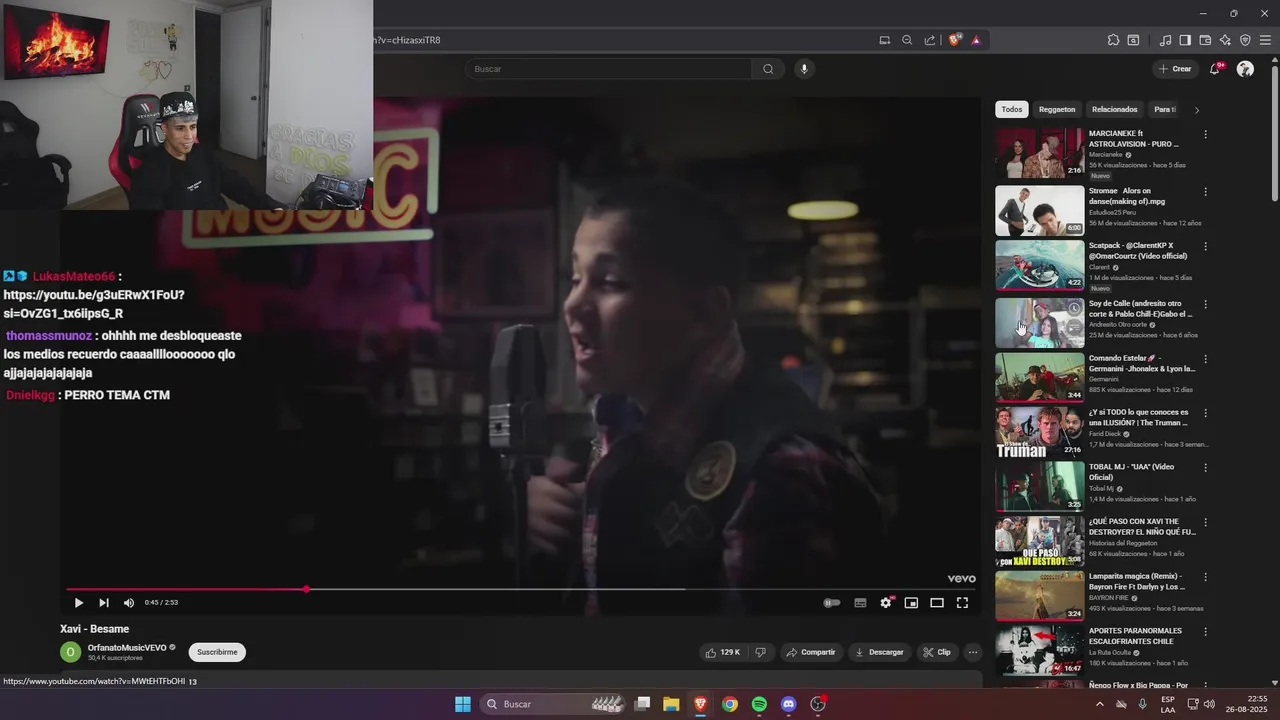Click the Descargar download button
Screen dimensions: 1280x720
click(880, 652)
